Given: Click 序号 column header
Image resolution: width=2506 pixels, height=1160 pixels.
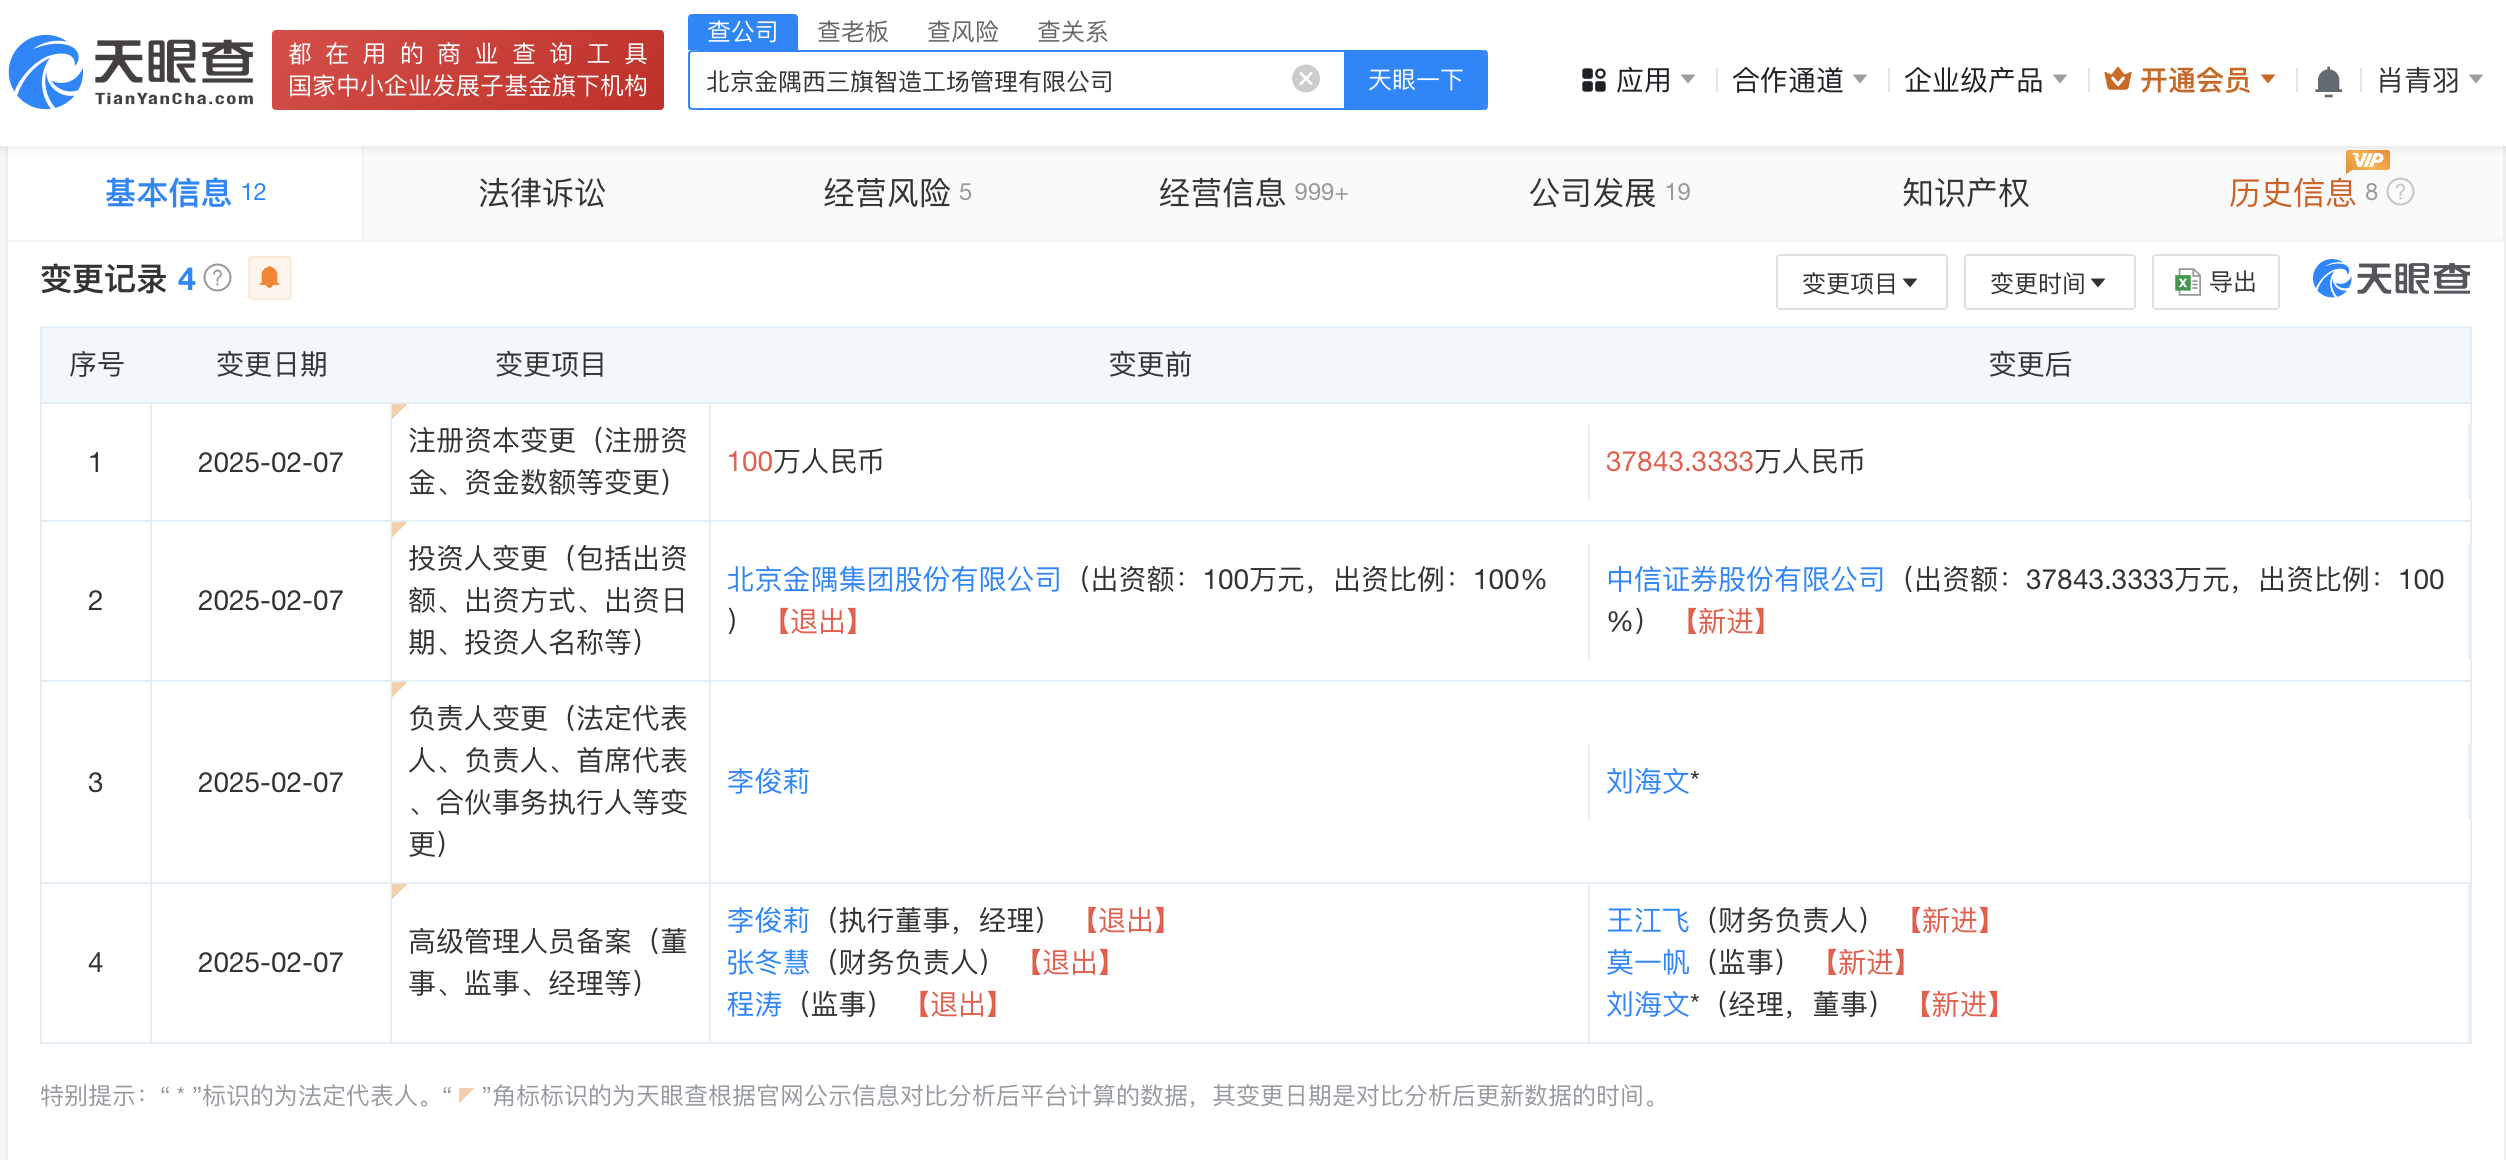Looking at the screenshot, I should [x=96, y=364].
